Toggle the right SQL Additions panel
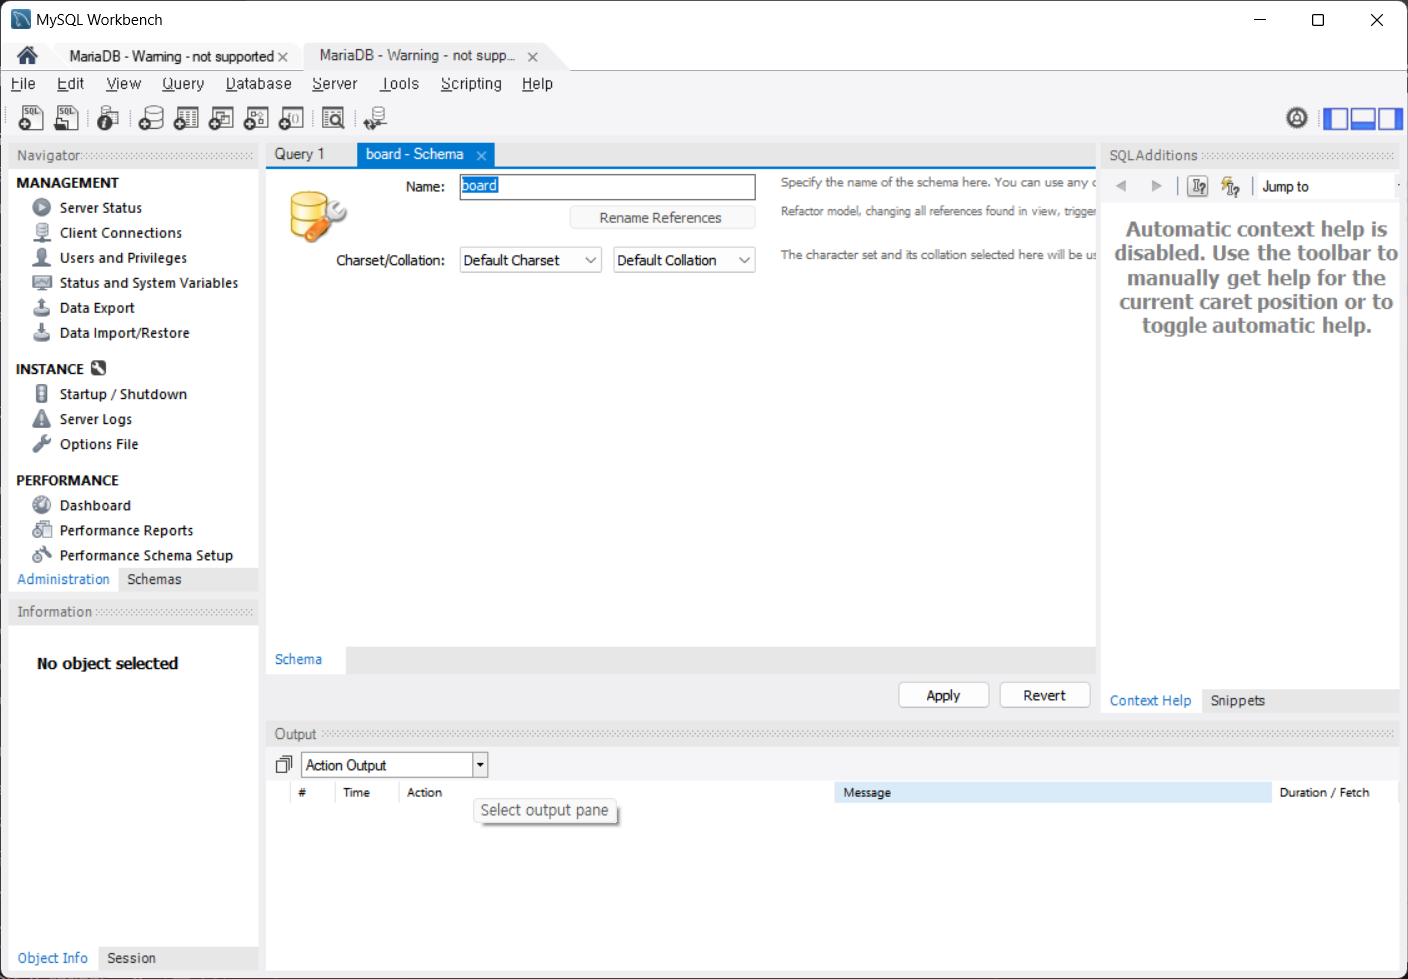The width and height of the screenshot is (1408, 979). pos(1390,119)
